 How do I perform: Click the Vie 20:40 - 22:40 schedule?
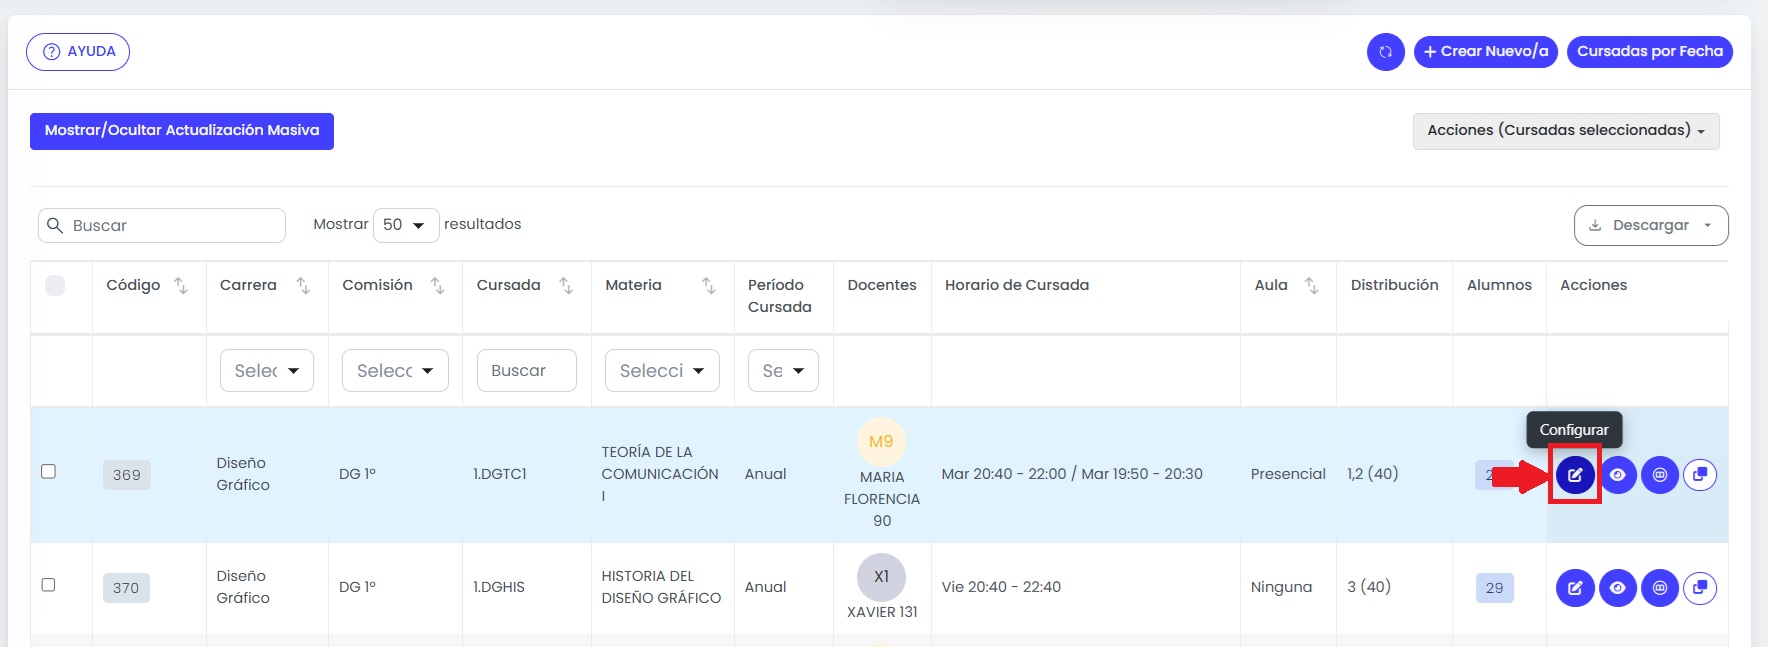click(1001, 587)
